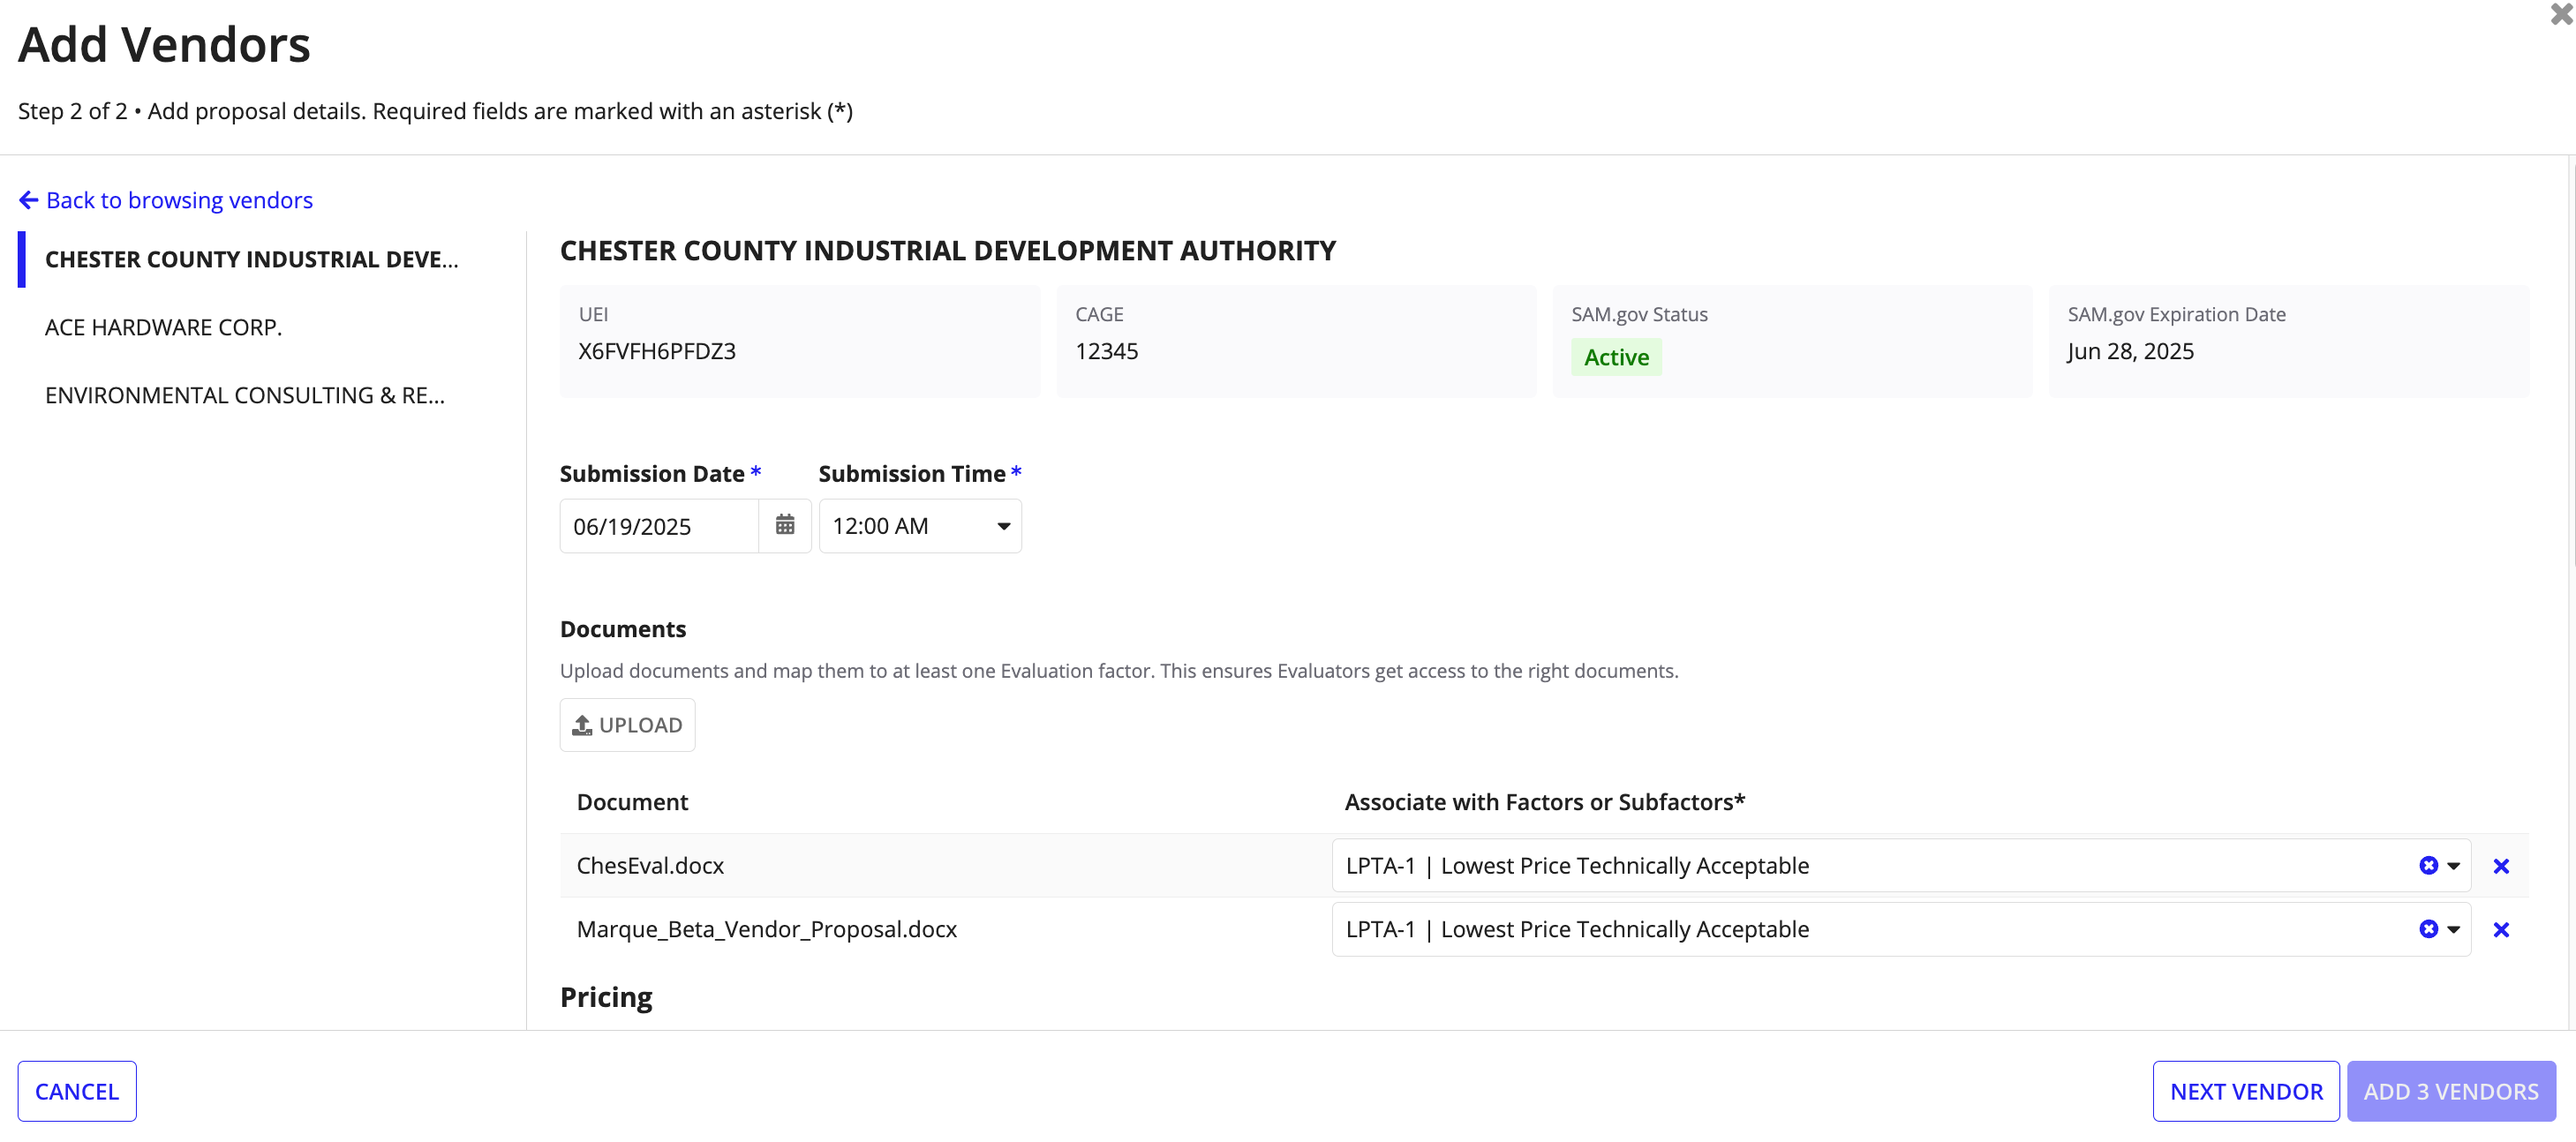Viewport: 2576px width, 1142px height.
Task: Select ACE HARDWARE CORP. vendor
Action: tap(163, 327)
